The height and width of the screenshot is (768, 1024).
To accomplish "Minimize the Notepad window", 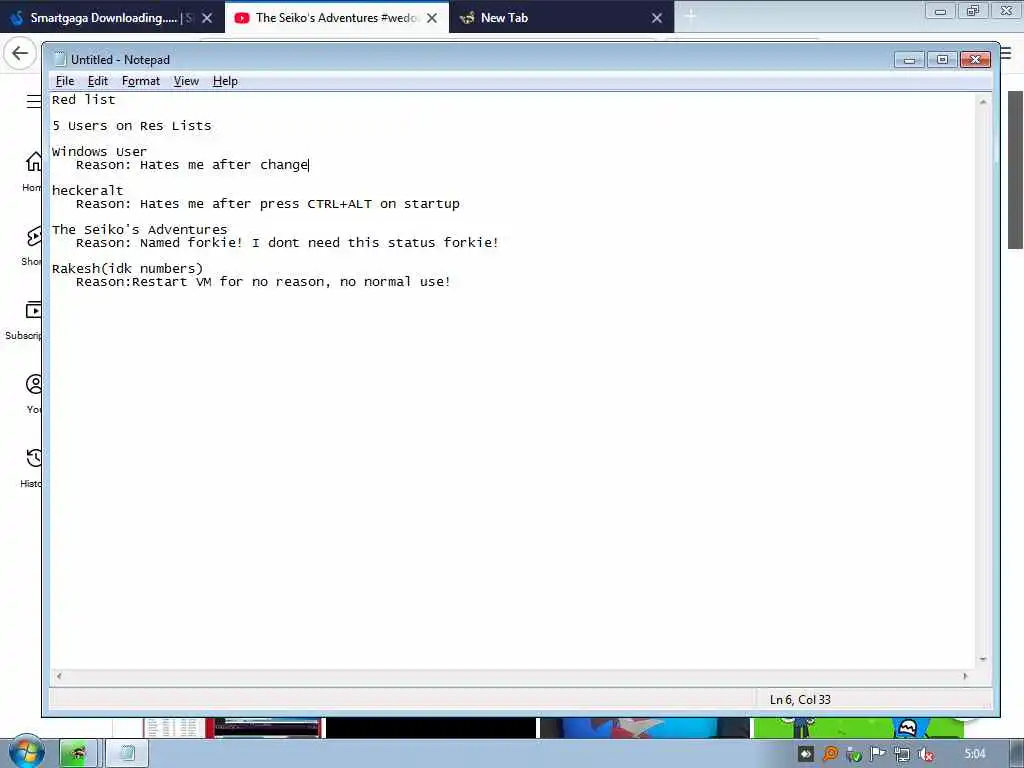I will click(909, 59).
